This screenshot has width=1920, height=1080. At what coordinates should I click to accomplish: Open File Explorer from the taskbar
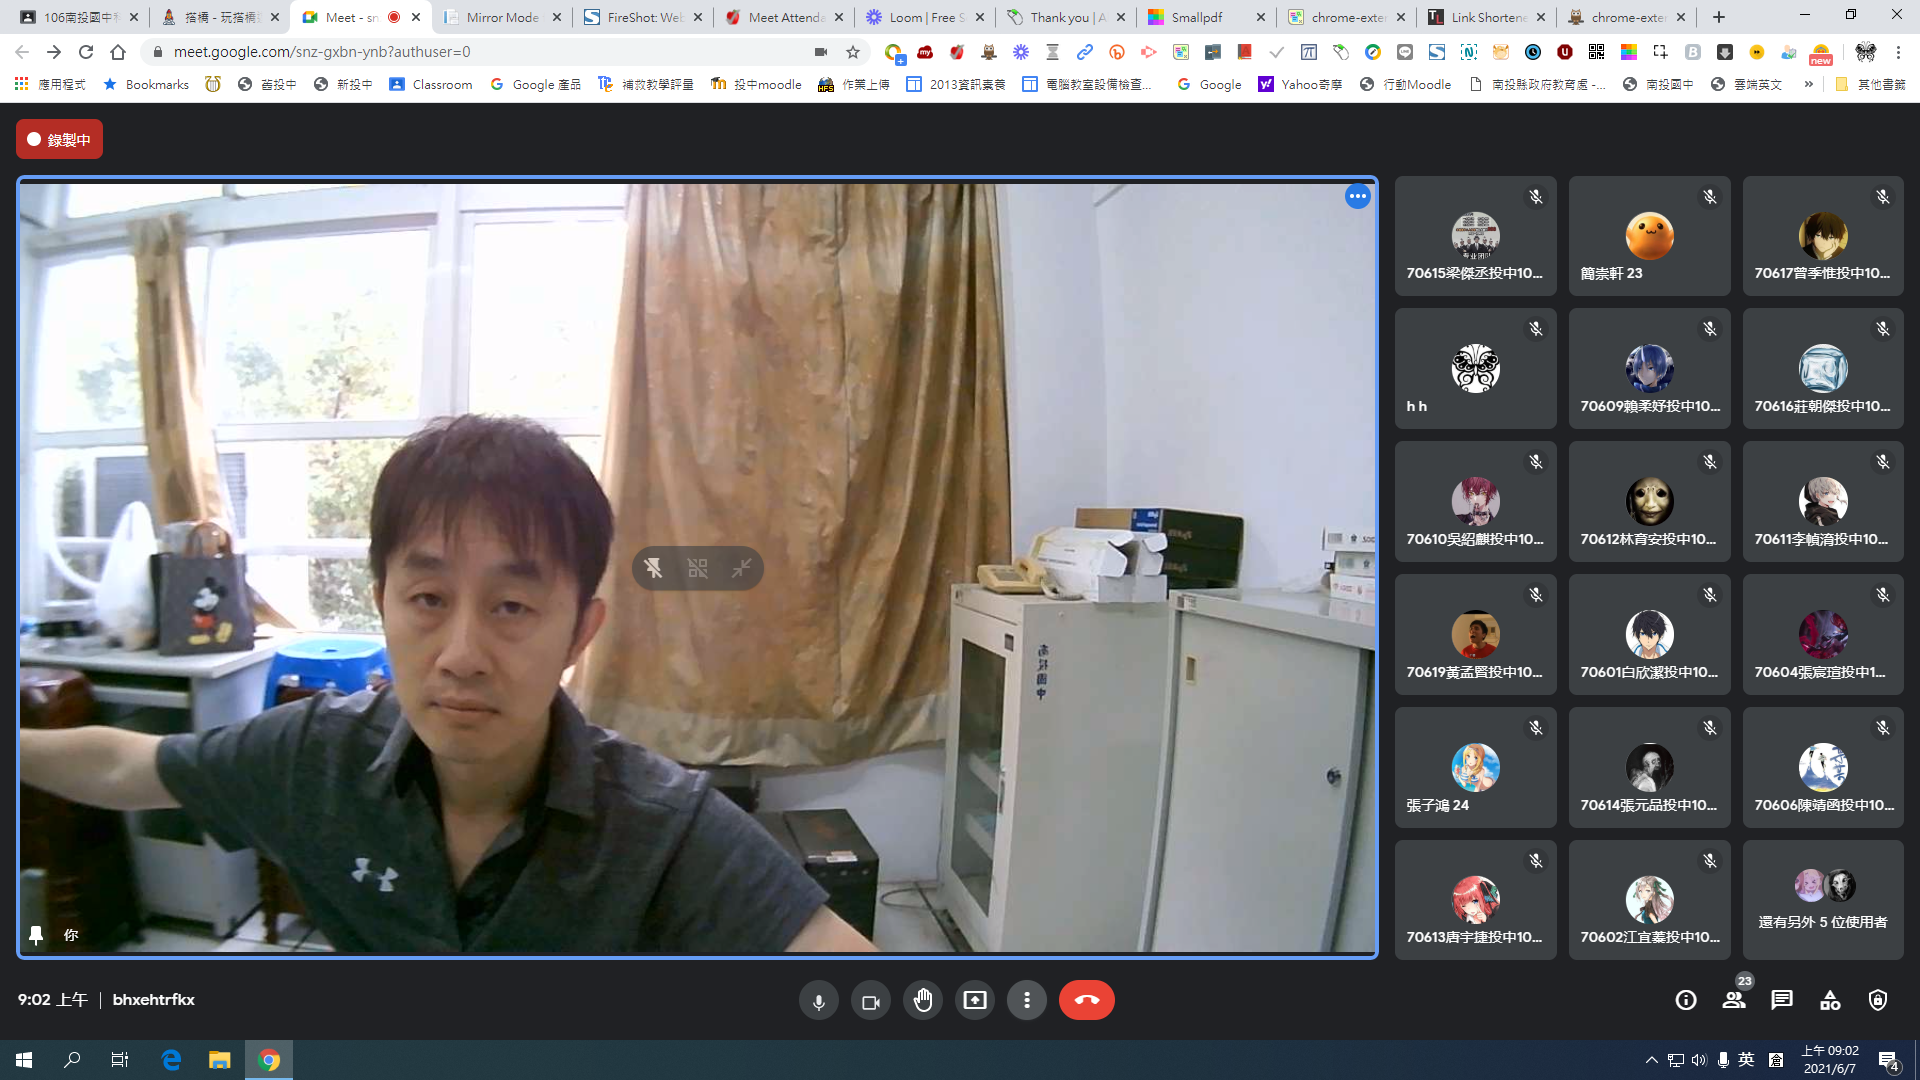(219, 1060)
